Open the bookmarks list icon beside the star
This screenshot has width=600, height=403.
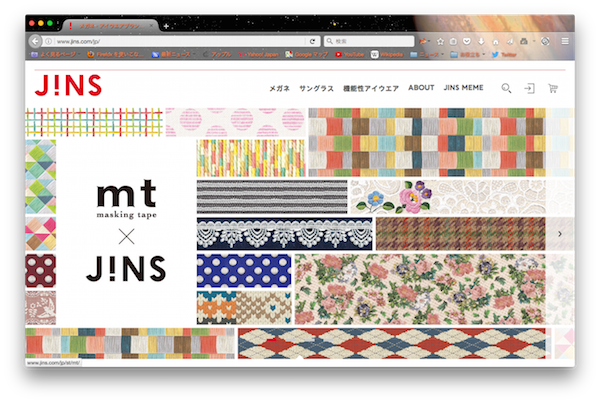[453, 41]
